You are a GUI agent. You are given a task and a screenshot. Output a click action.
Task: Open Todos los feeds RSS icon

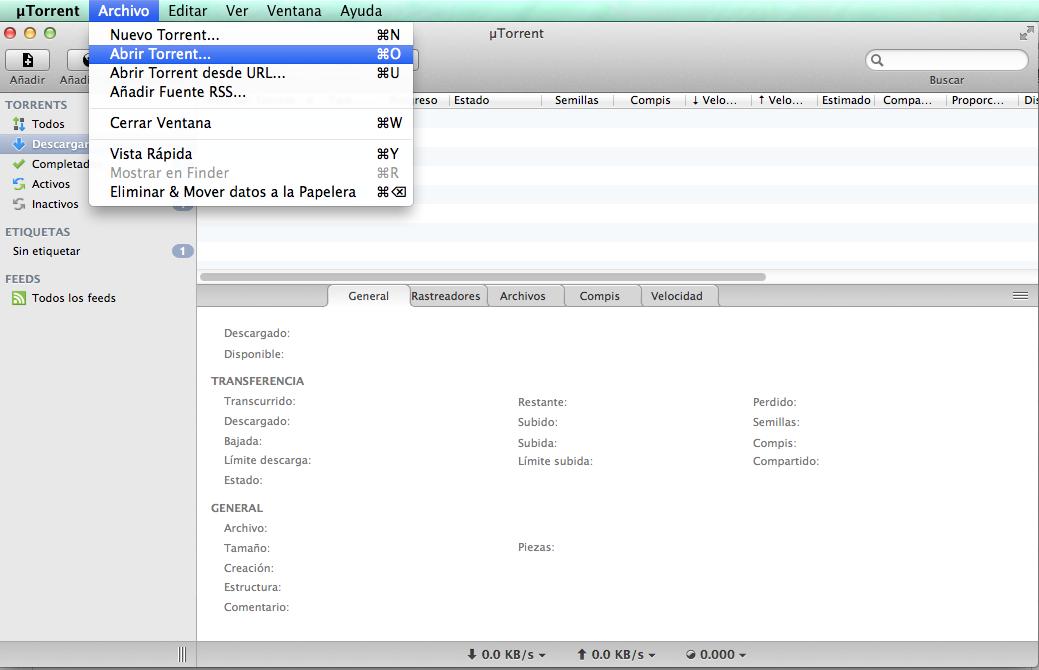[19, 298]
